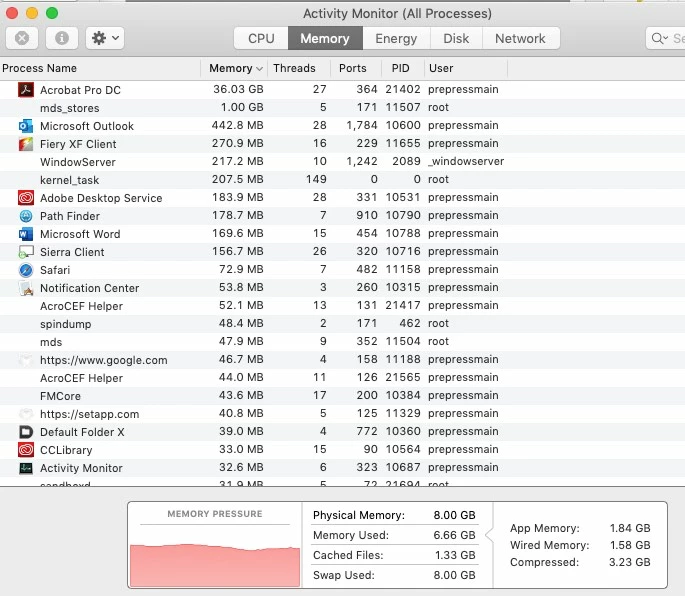Toggle Memory column sort order
The height and width of the screenshot is (596, 685).
tap(234, 68)
